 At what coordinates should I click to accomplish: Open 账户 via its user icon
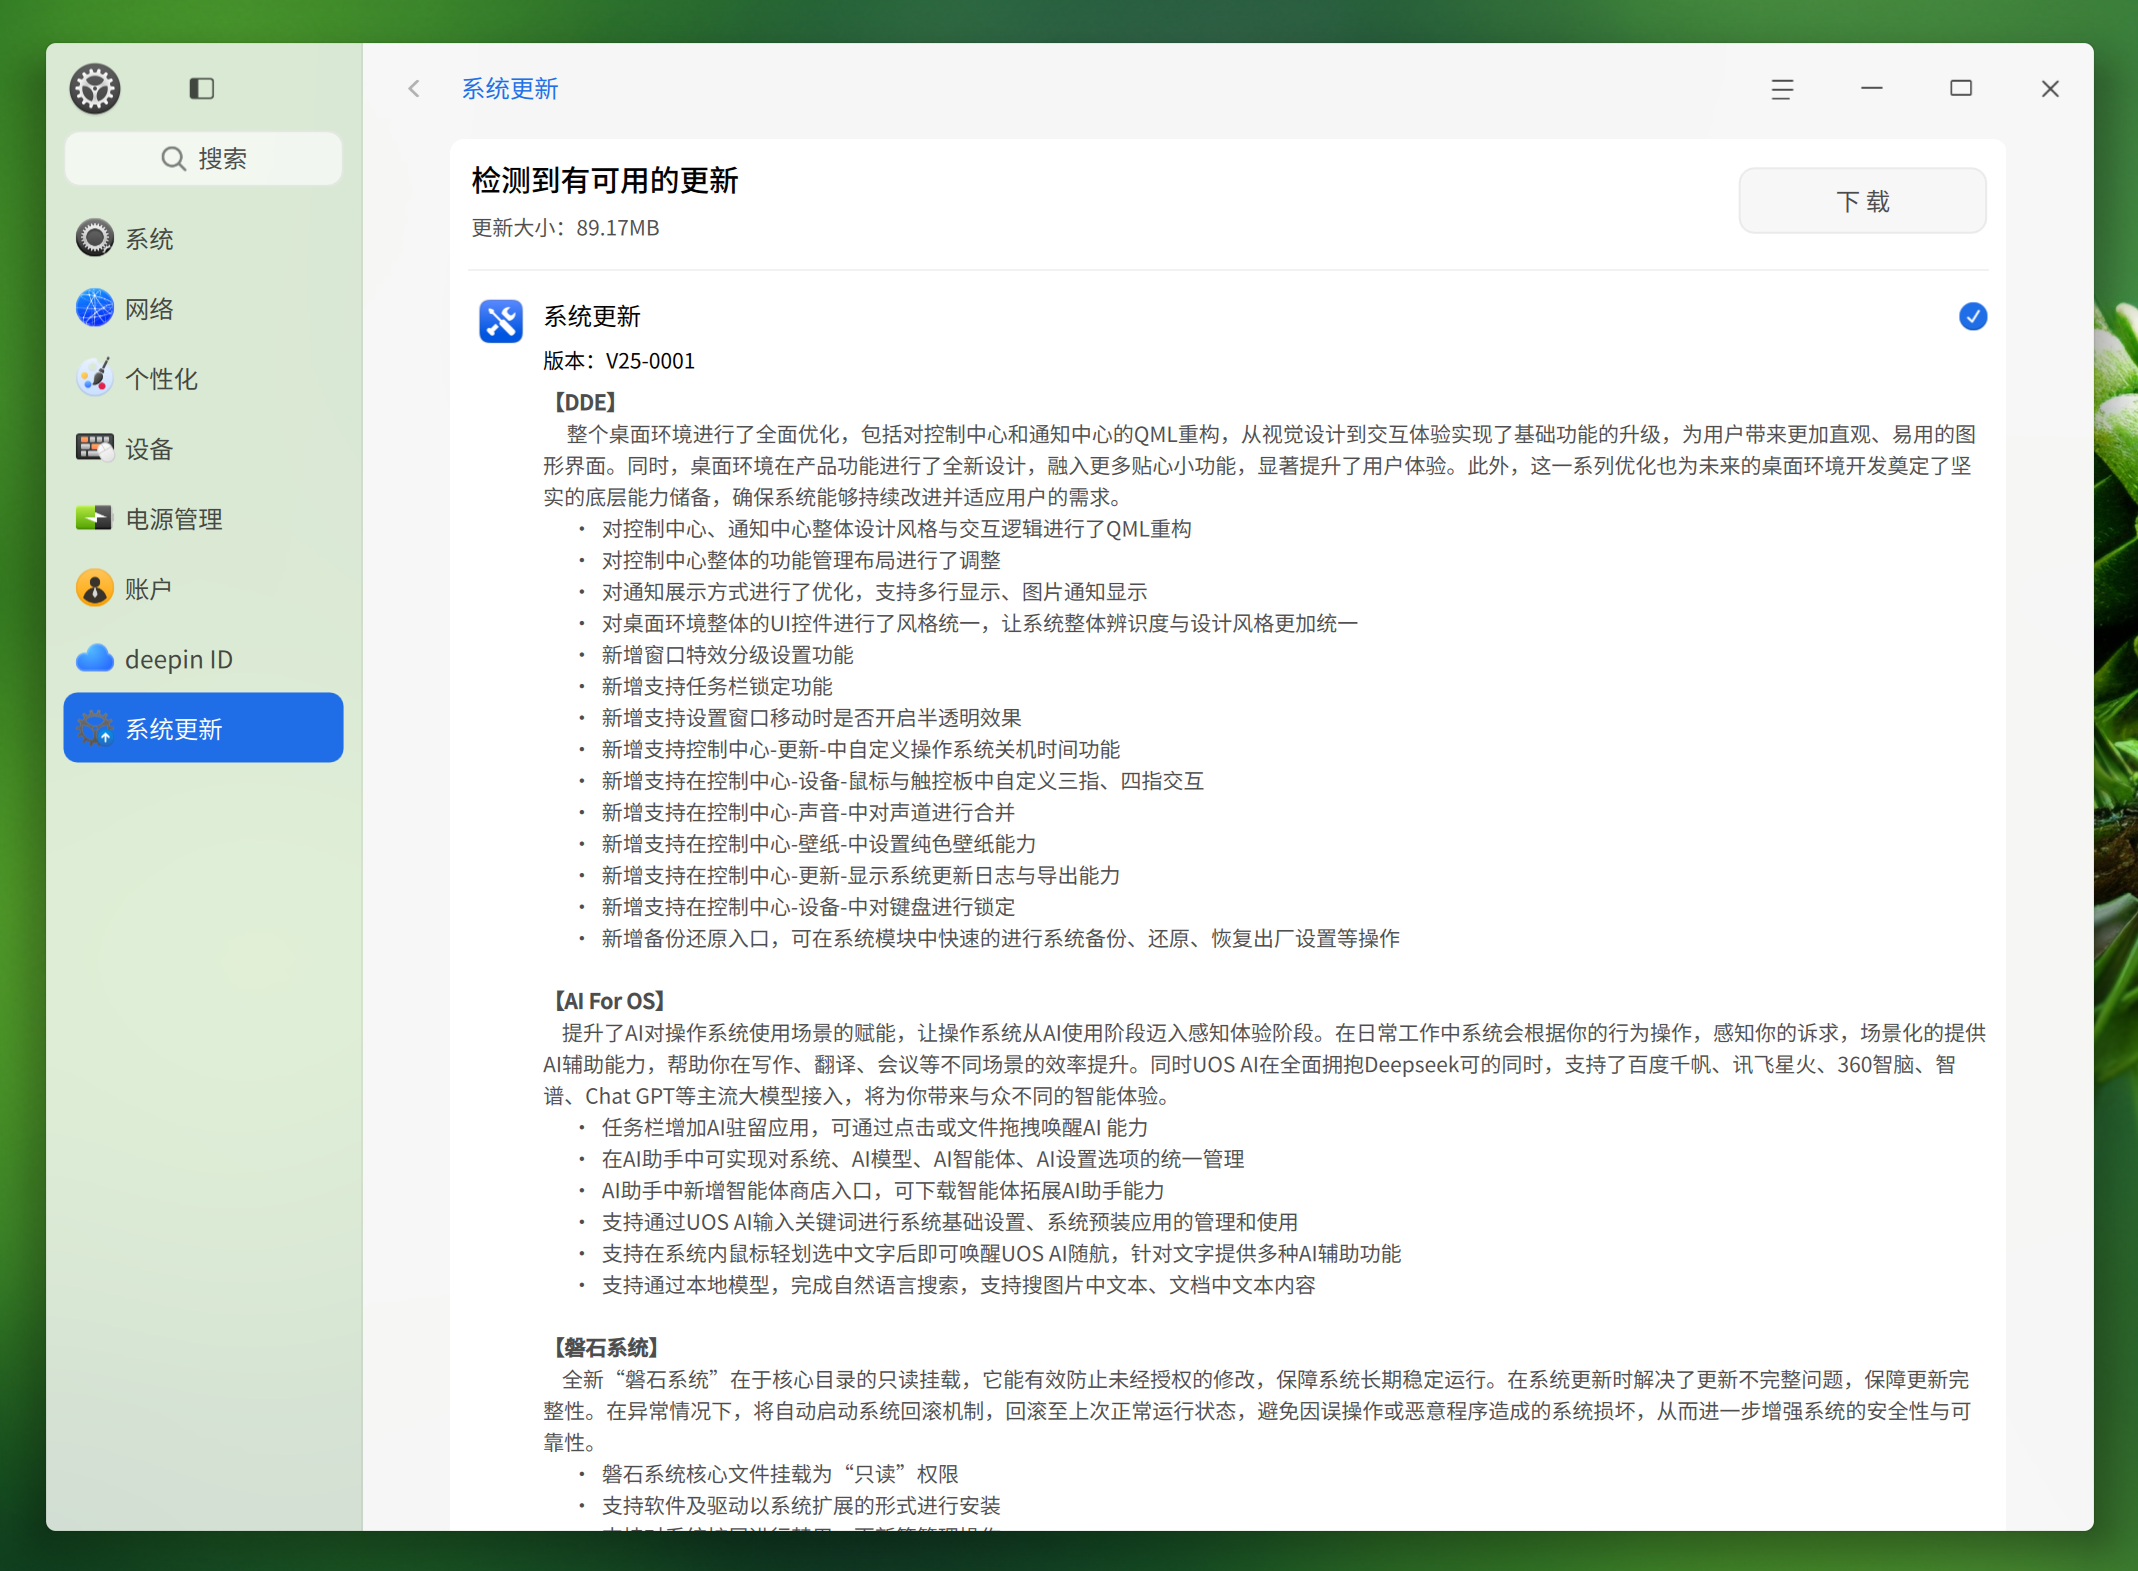pos(95,588)
